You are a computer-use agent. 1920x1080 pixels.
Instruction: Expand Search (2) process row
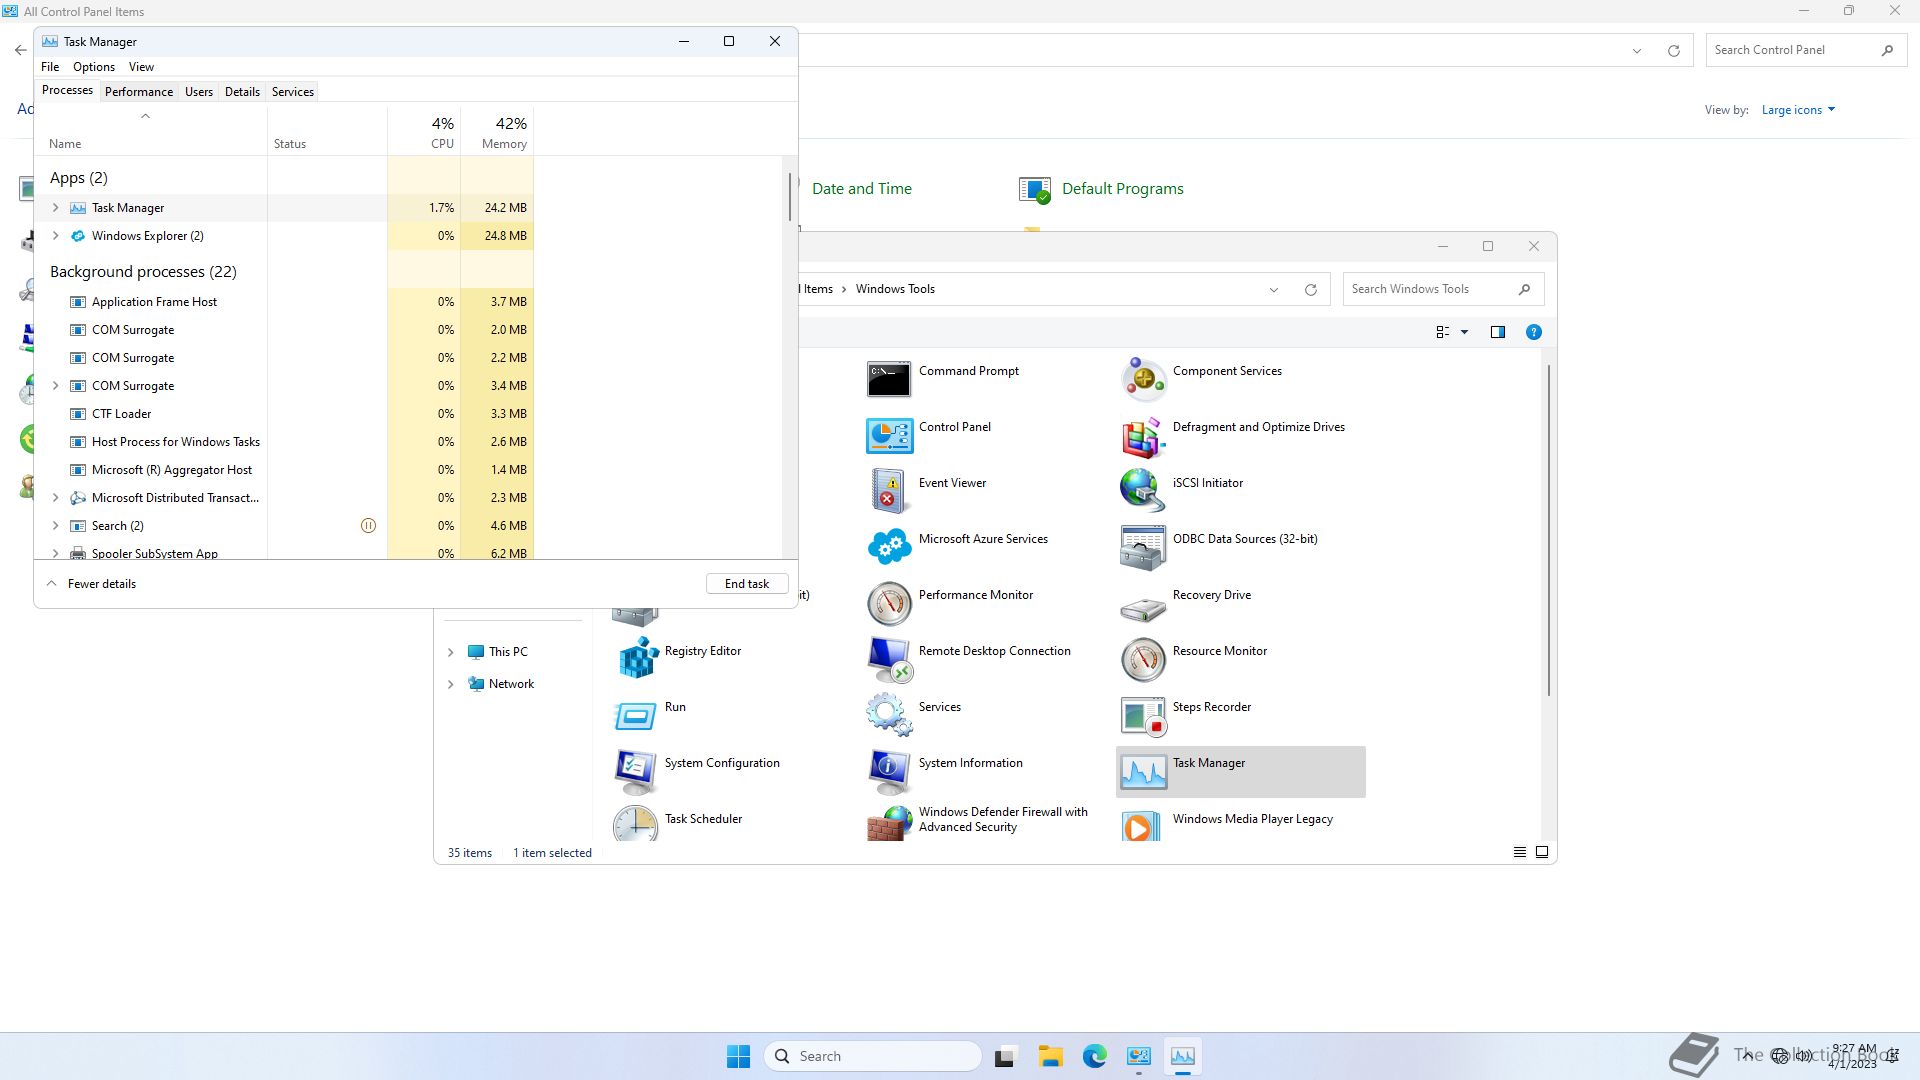pyautogui.click(x=55, y=526)
